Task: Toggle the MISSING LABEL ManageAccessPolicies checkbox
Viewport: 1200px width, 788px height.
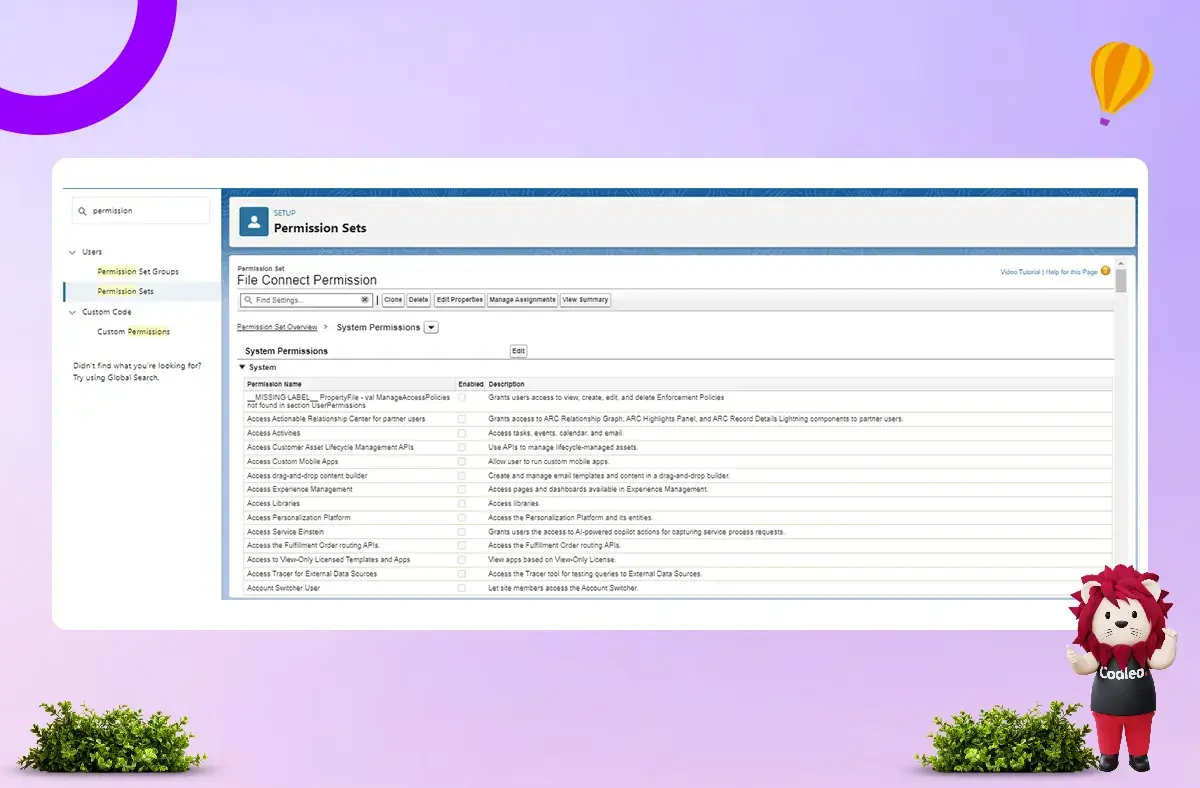Action: (461, 398)
